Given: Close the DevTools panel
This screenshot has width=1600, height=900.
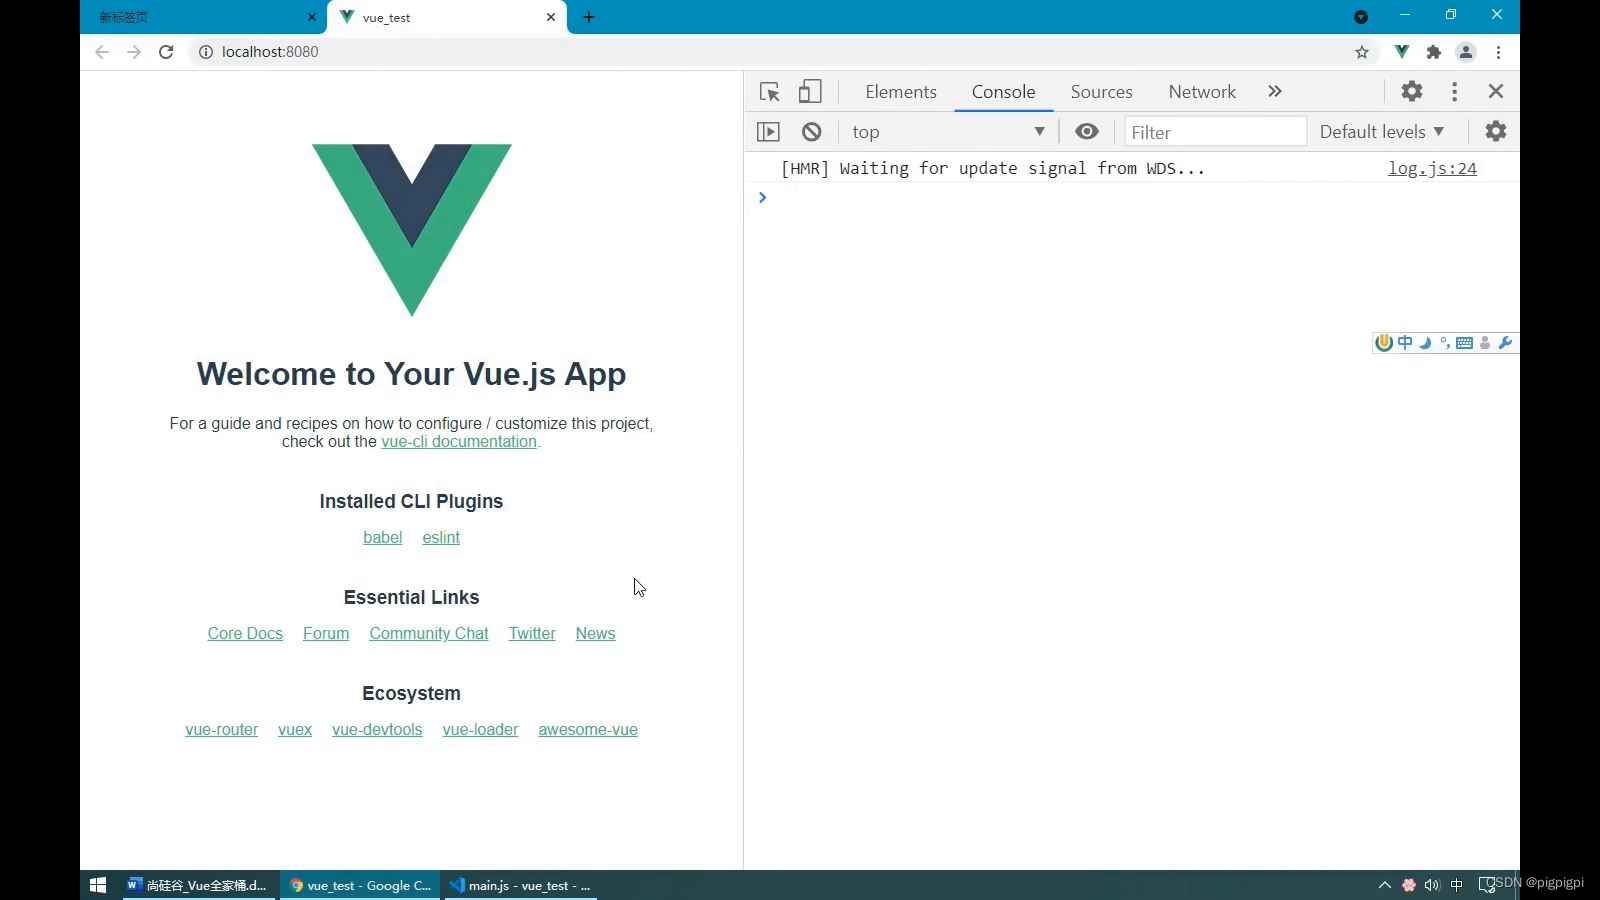Looking at the screenshot, I should pos(1496,92).
